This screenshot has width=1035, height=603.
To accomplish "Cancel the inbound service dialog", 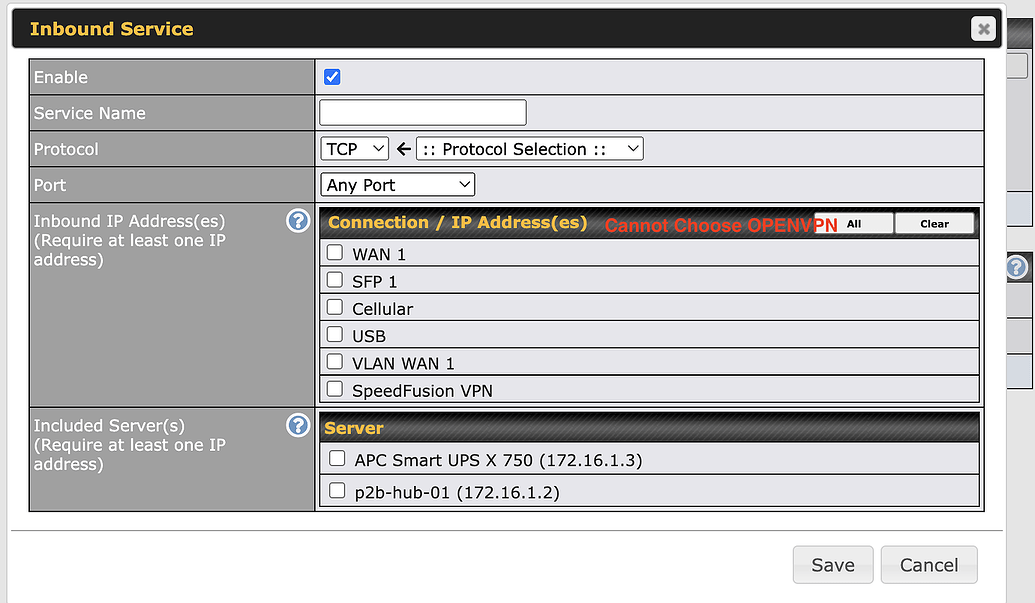I will [929, 565].
